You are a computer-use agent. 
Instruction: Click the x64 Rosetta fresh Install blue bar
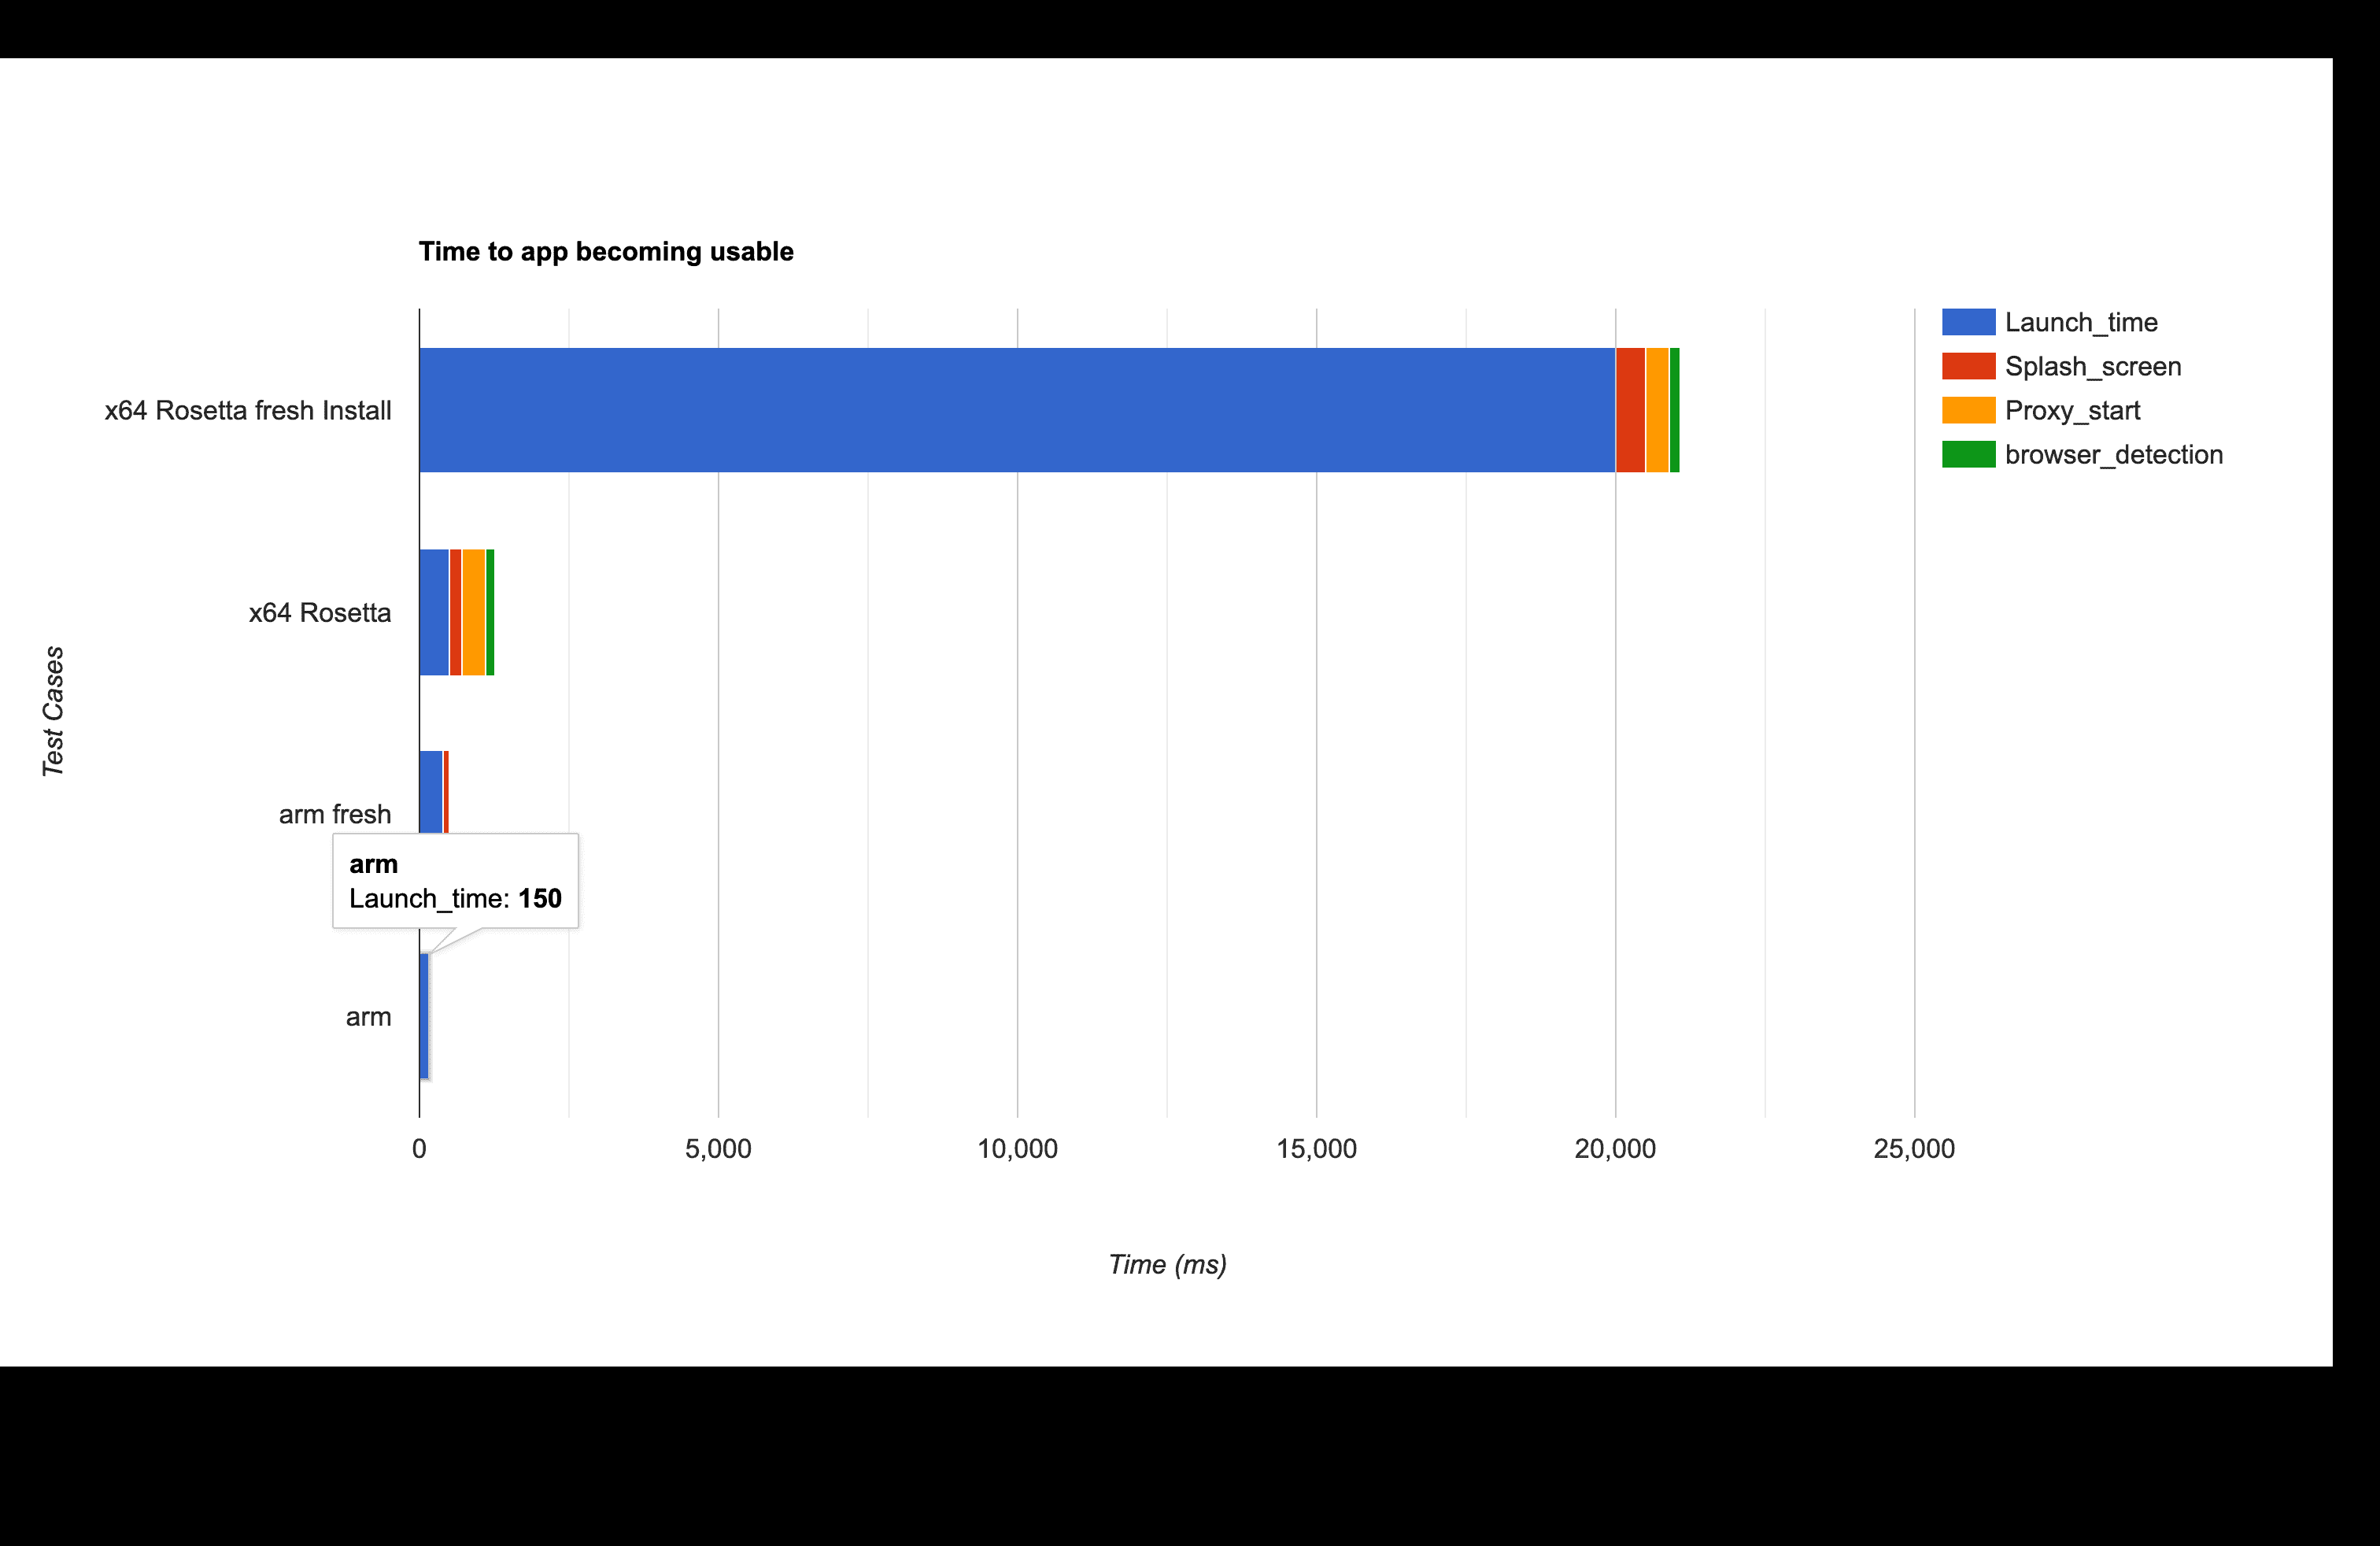pyautogui.click(x=1017, y=410)
